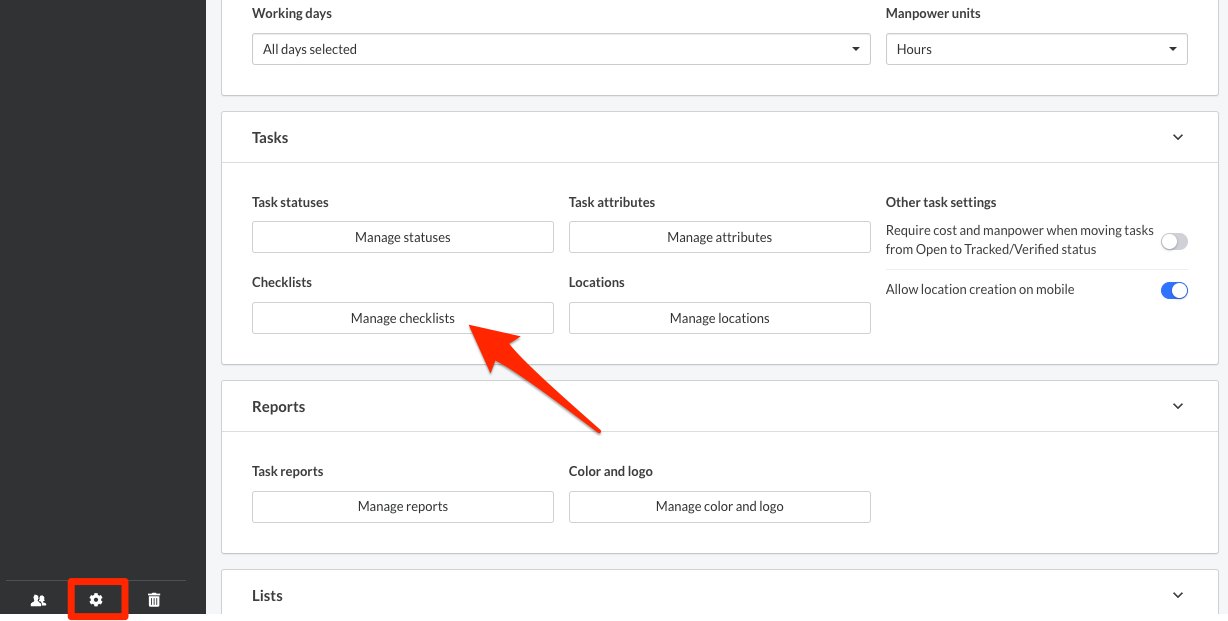Disable allow location creation on mobile

tap(1173, 290)
